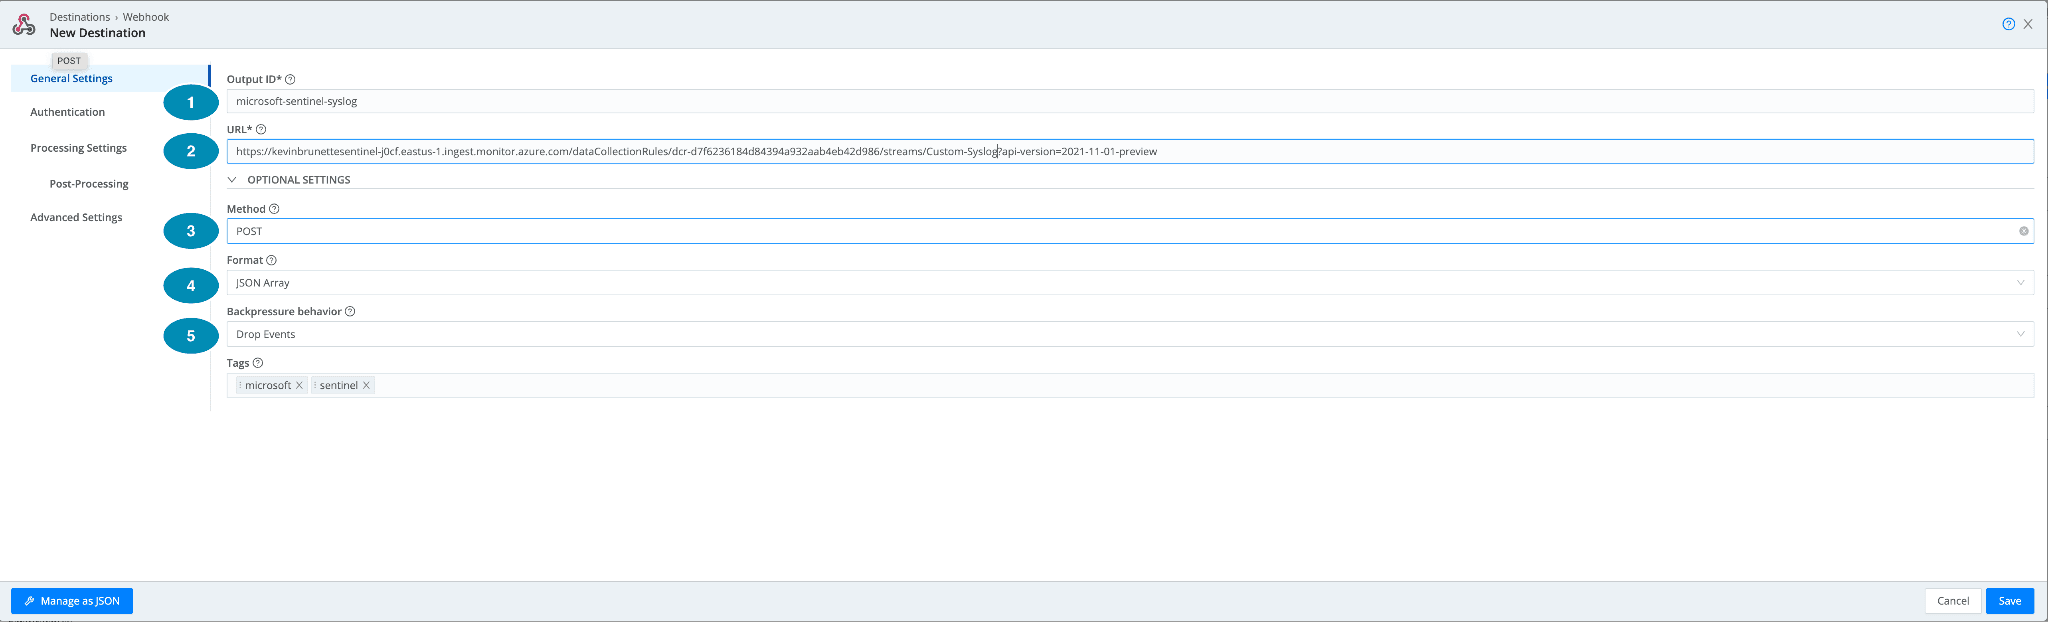The image size is (2048, 622).
Task: Clear the Method field using the X icon
Action: (2023, 231)
